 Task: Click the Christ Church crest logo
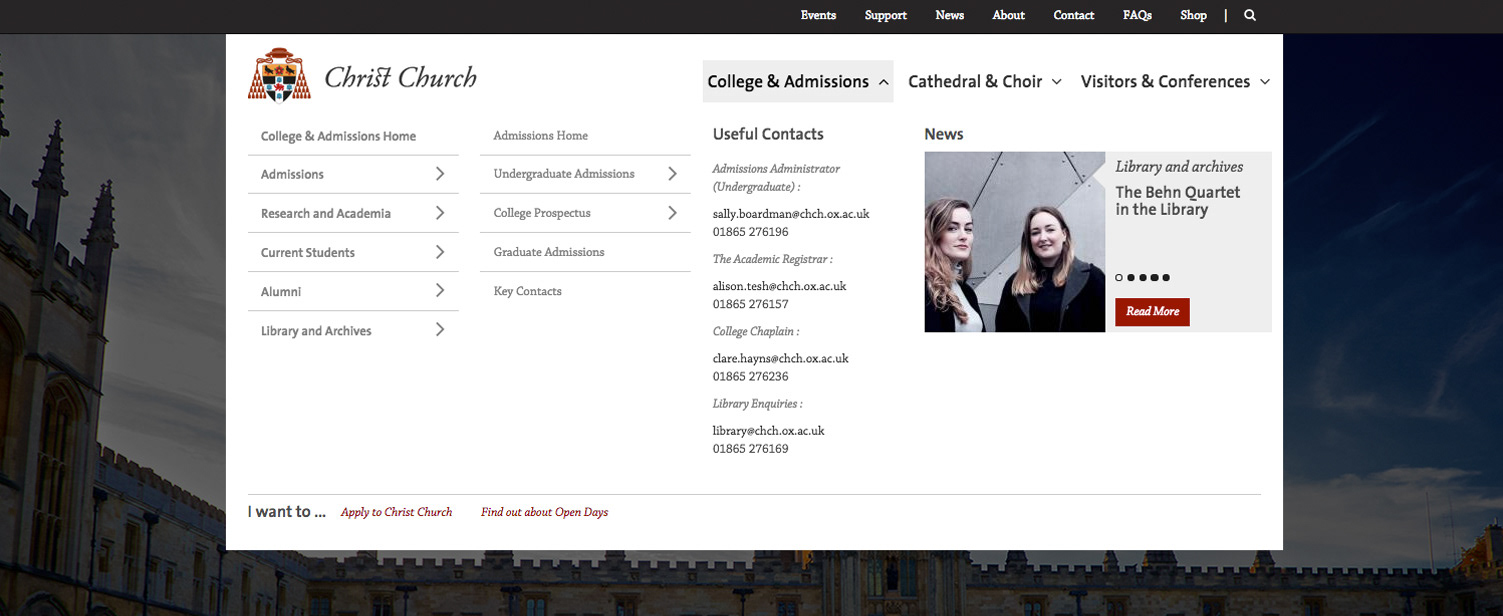tap(279, 76)
